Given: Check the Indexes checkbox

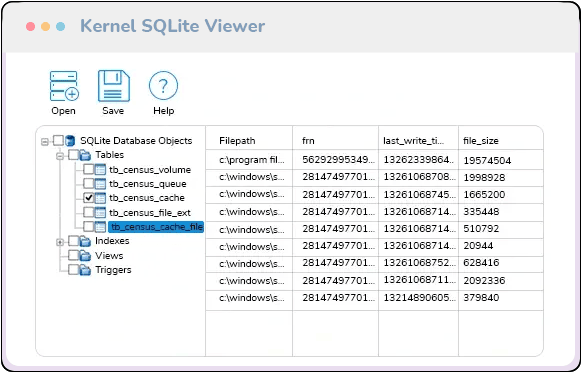Looking at the screenshot, I should [x=73, y=241].
